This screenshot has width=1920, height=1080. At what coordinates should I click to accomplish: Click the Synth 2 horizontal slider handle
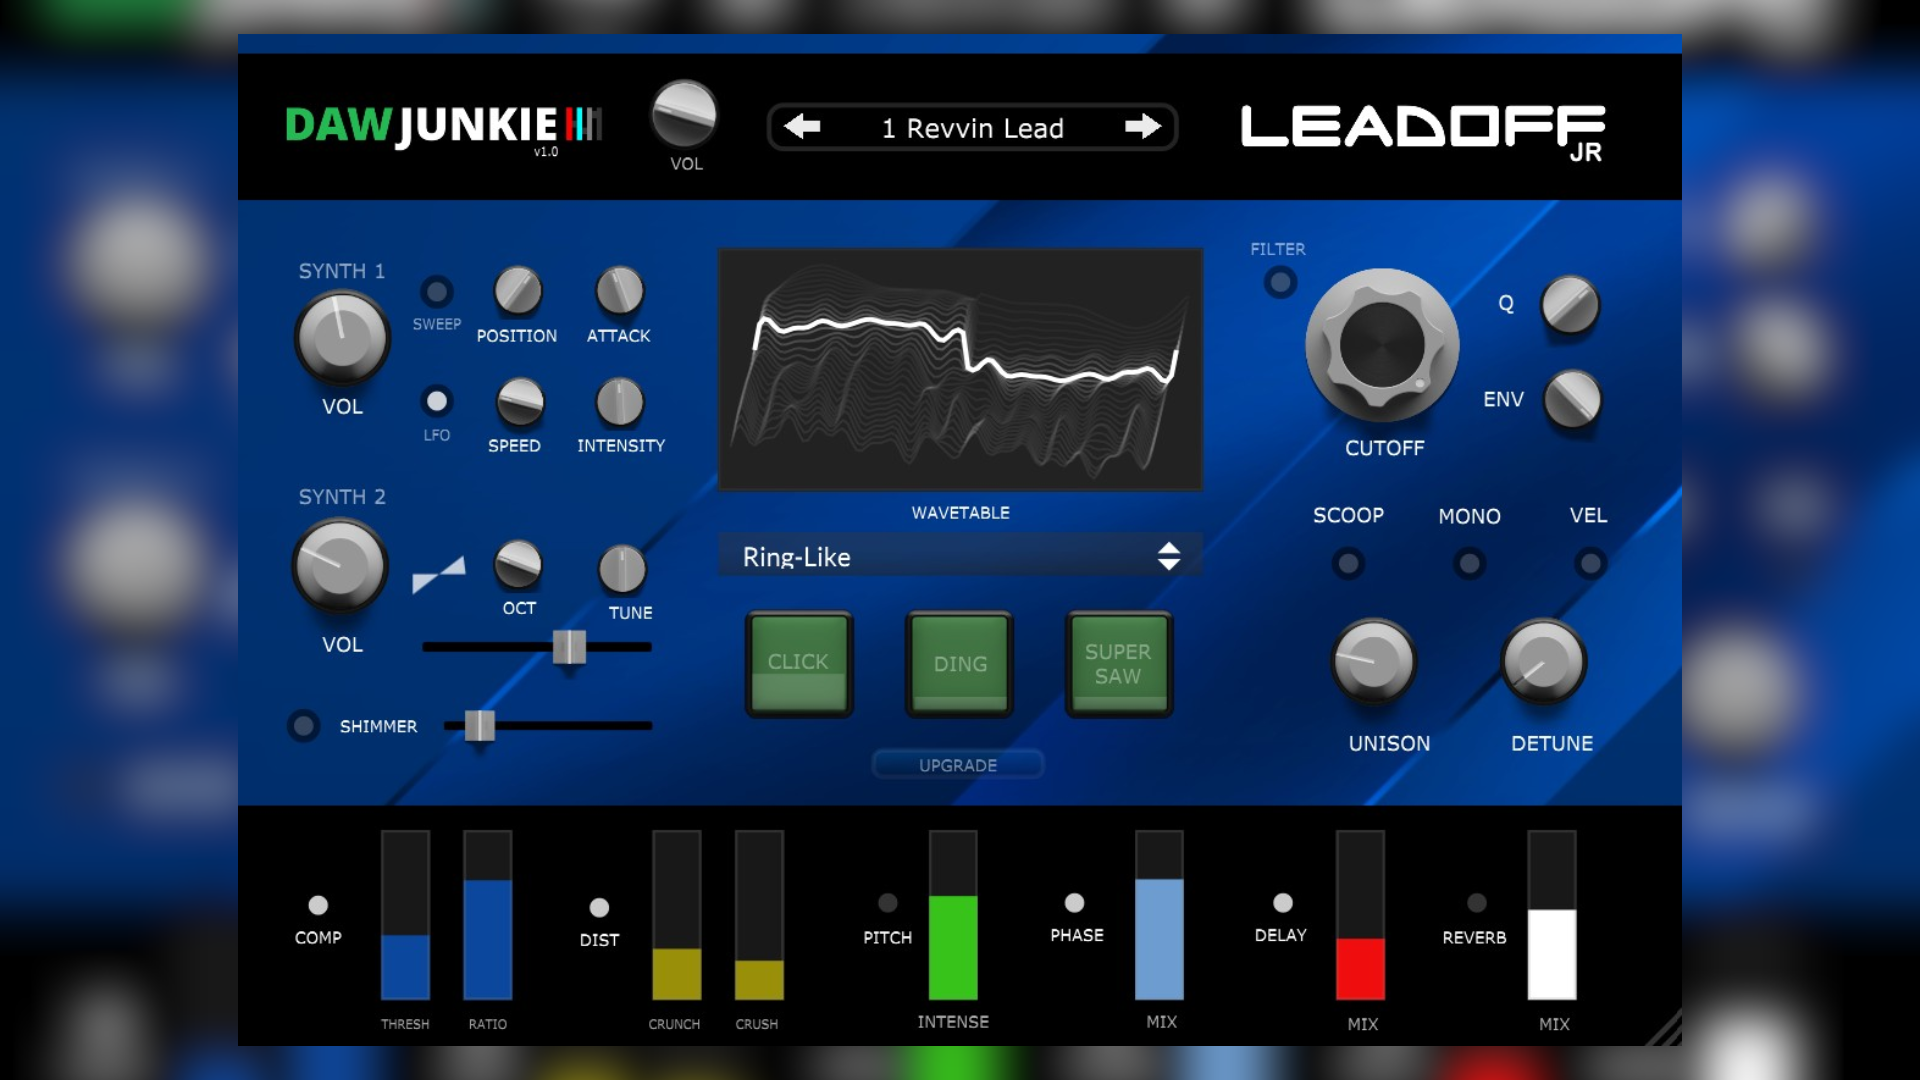(569, 647)
